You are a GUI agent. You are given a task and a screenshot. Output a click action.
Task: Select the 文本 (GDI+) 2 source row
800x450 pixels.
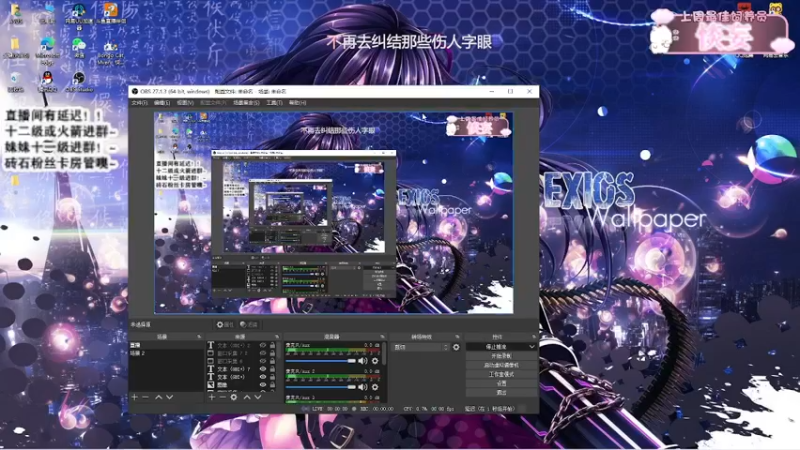(x=241, y=345)
